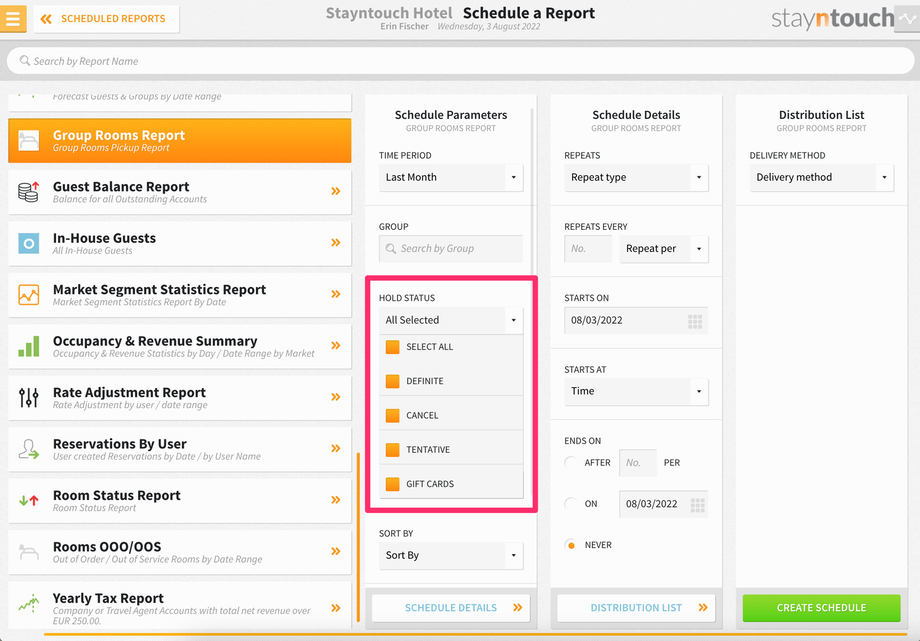Click the Guest Balance Report coins icon
Image resolution: width=920 pixels, height=641 pixels.
coord(29,192)
